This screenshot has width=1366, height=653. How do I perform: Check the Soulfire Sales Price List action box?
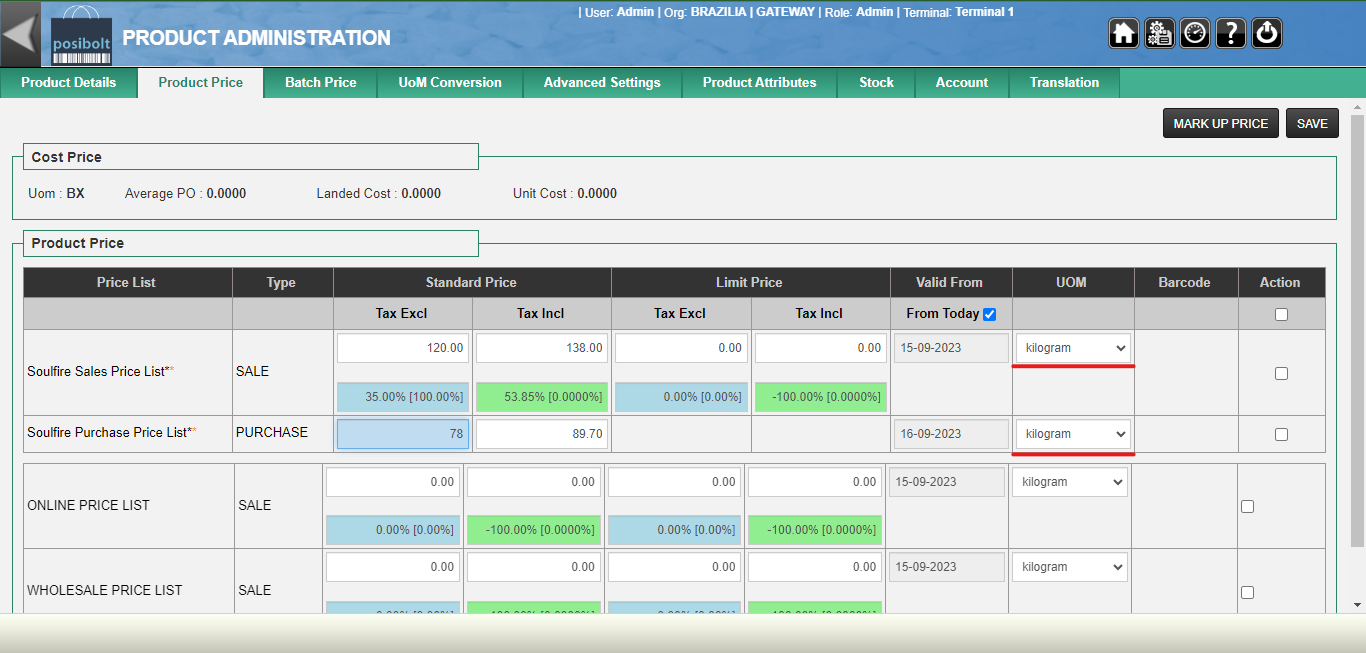point(1281,373)
